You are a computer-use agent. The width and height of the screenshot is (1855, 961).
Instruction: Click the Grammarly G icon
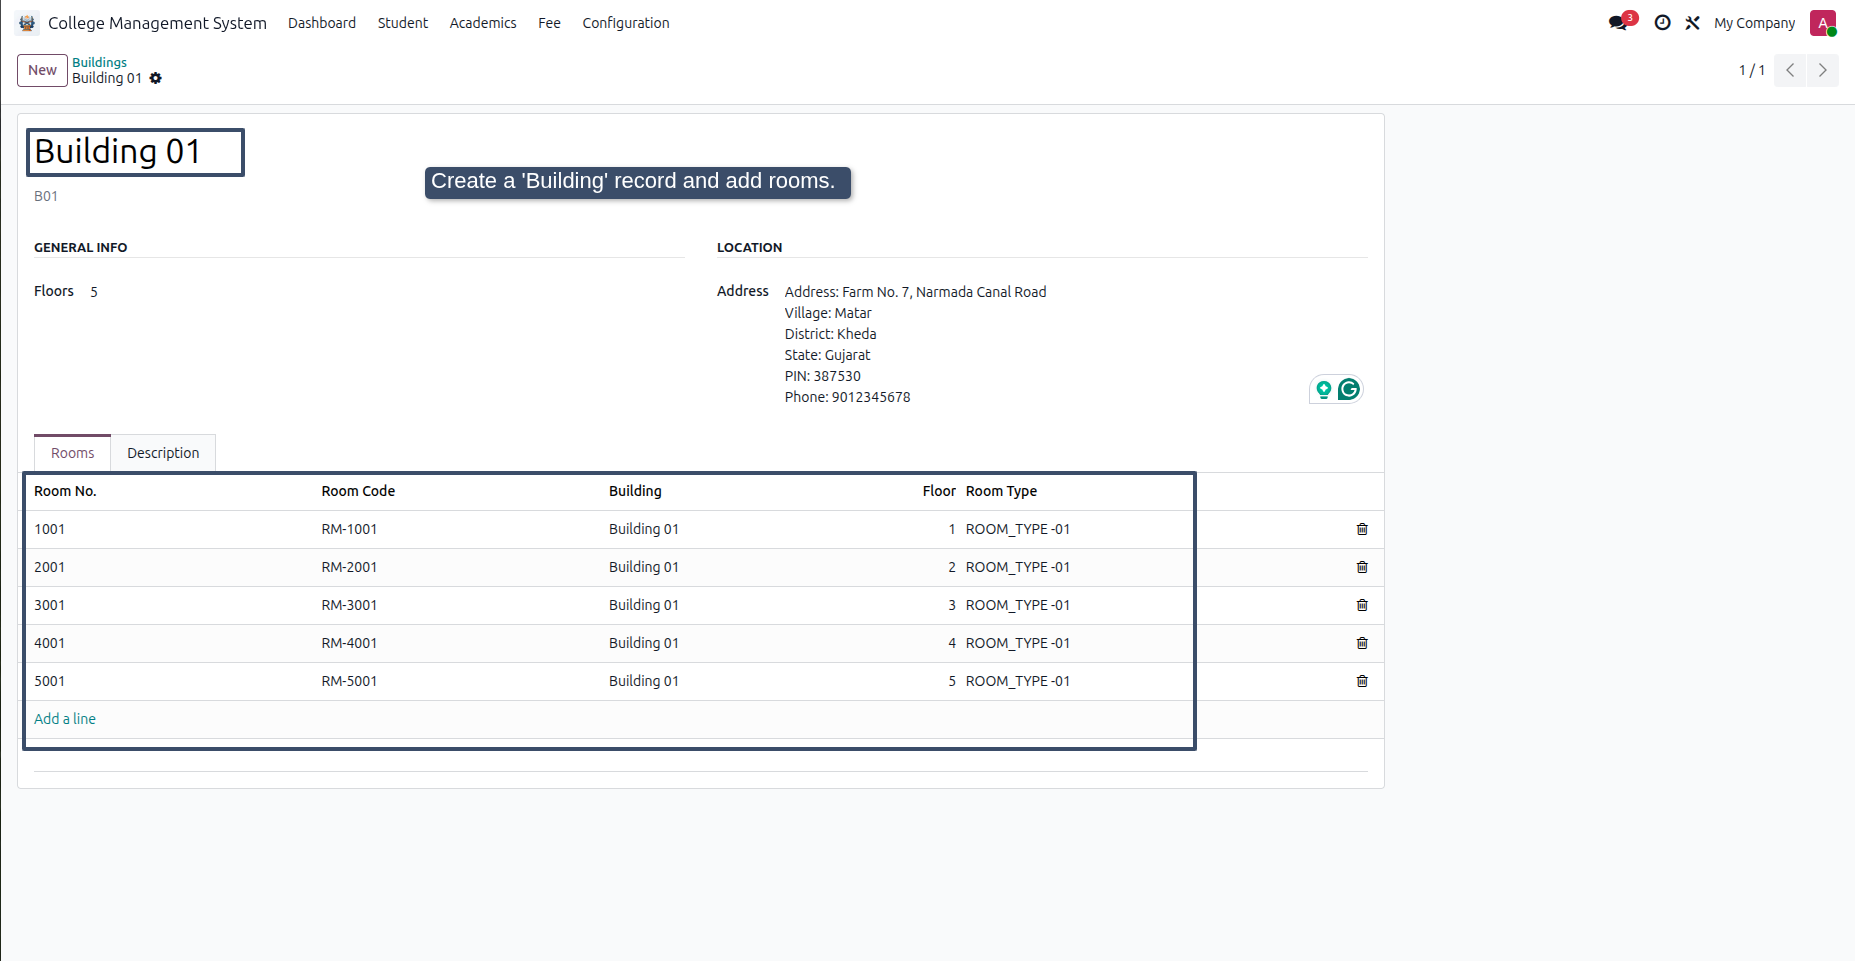(1349, 389)
